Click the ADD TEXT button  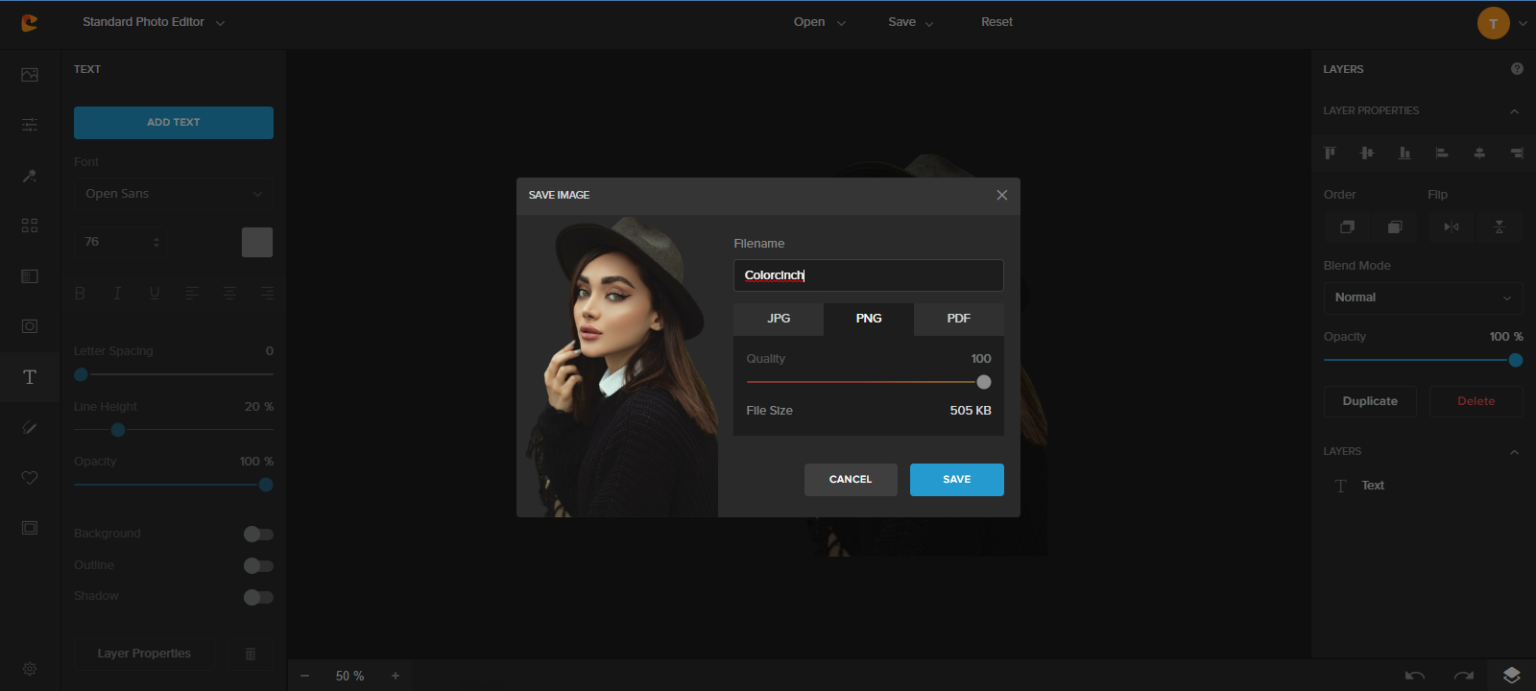[x=174, y=122]
